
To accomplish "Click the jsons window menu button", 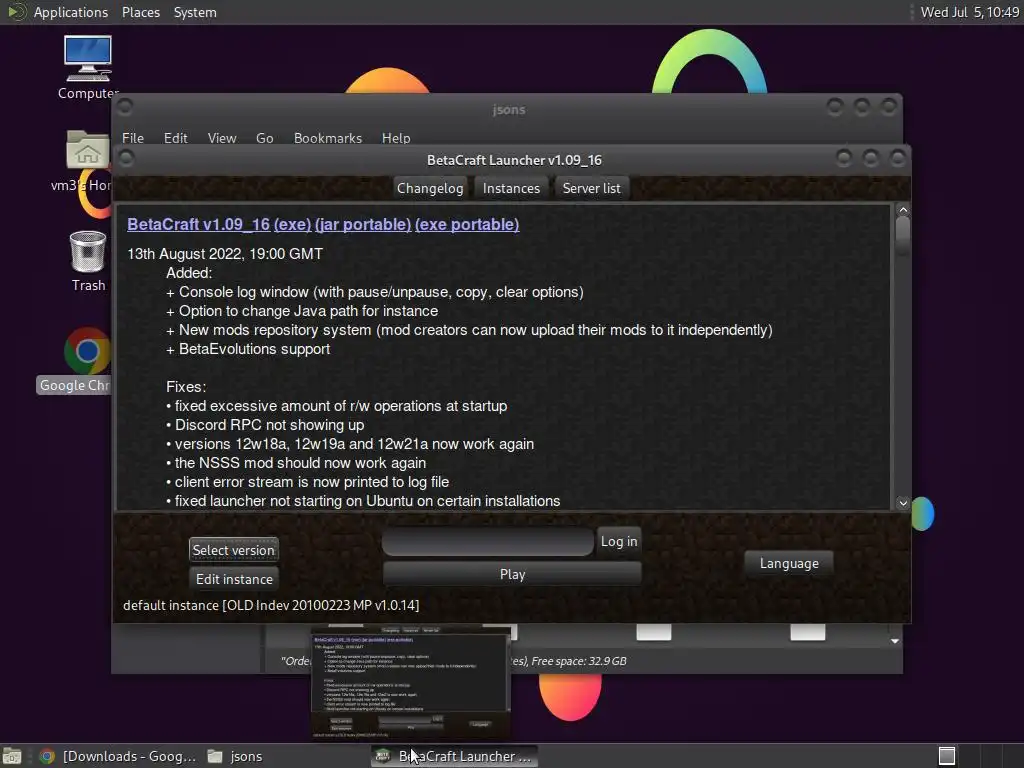I will (x=125, y=106).
